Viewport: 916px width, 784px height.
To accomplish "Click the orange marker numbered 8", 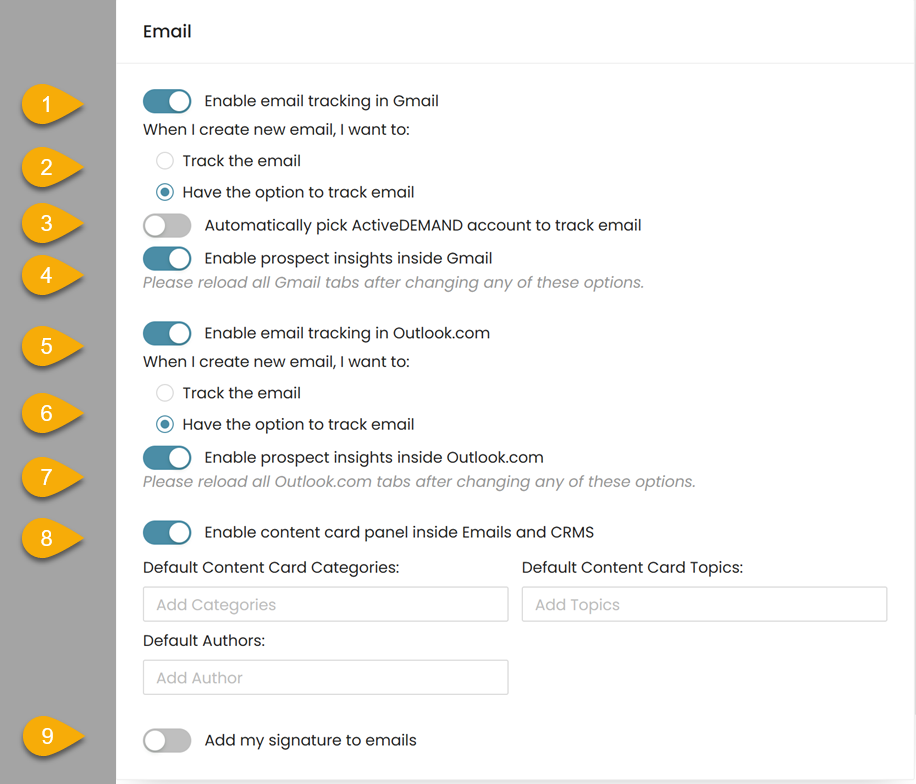I will [52, 538].
